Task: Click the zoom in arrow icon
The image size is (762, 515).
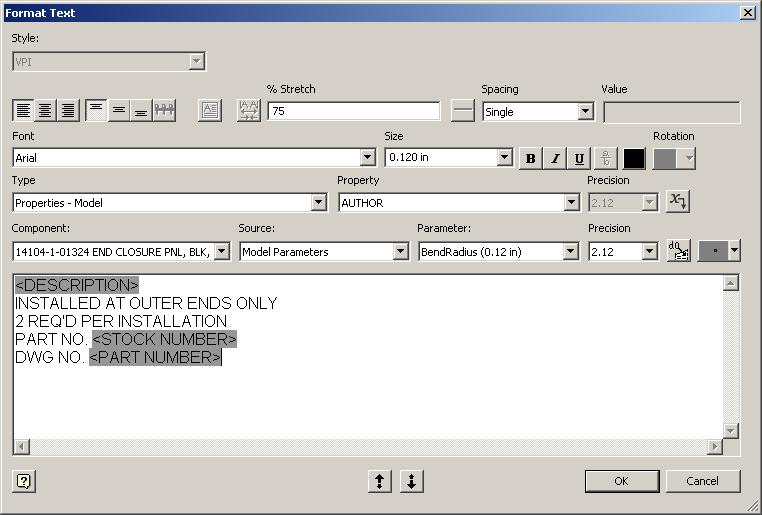Action: (380, 481)
